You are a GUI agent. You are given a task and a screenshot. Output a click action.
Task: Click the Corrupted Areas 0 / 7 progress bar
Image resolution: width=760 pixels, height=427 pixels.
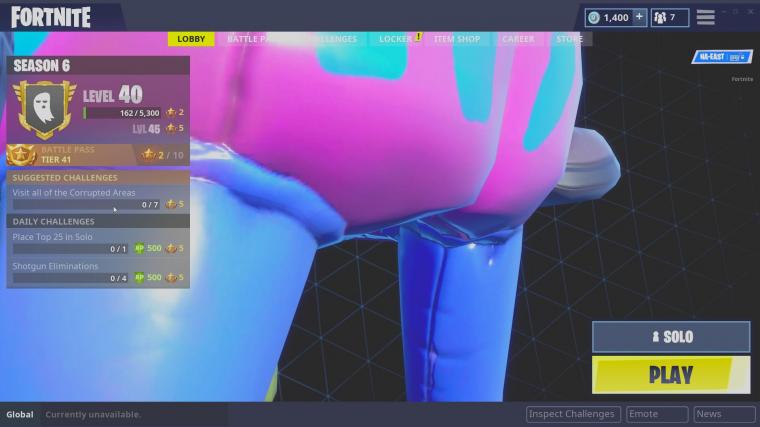[86, 205]
